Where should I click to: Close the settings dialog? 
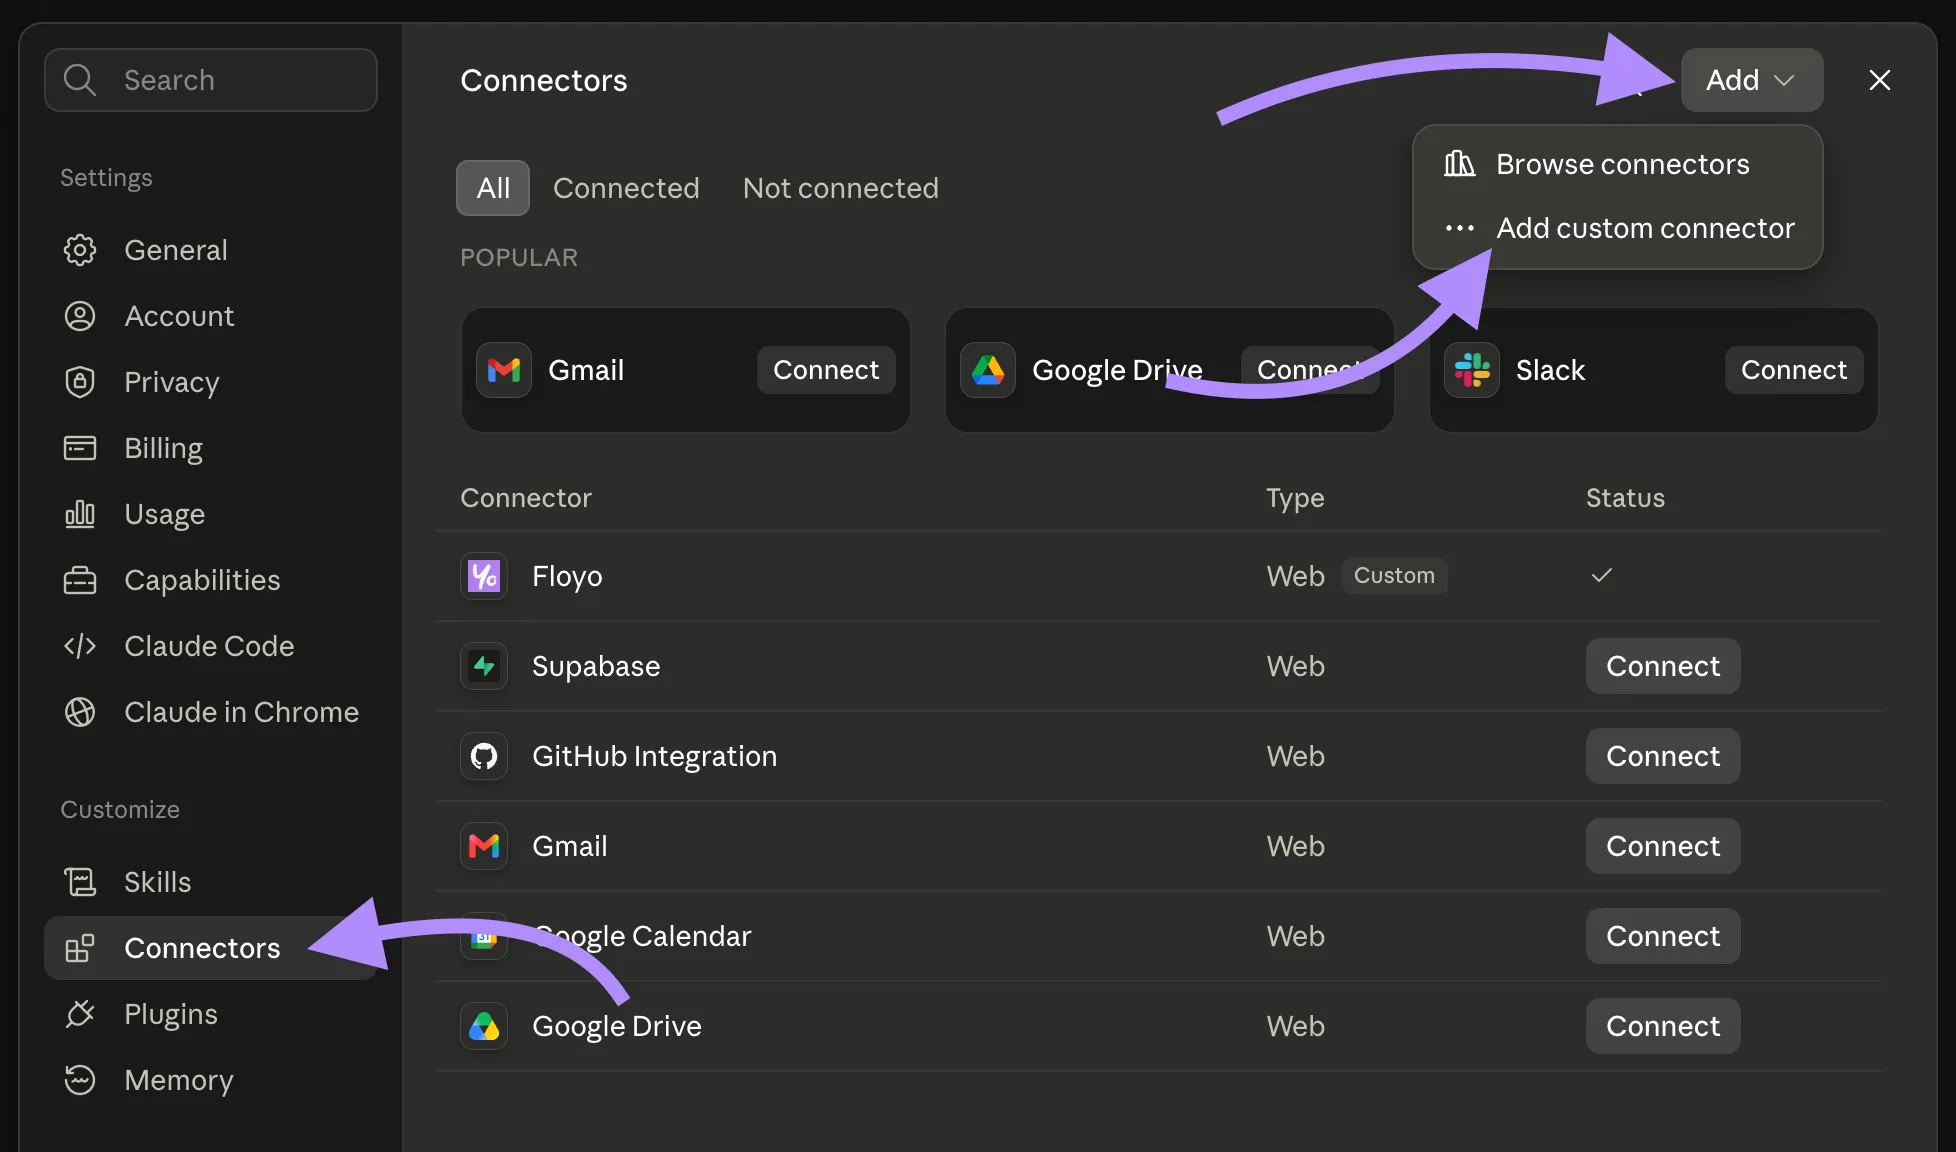[x=1880, y=80]
